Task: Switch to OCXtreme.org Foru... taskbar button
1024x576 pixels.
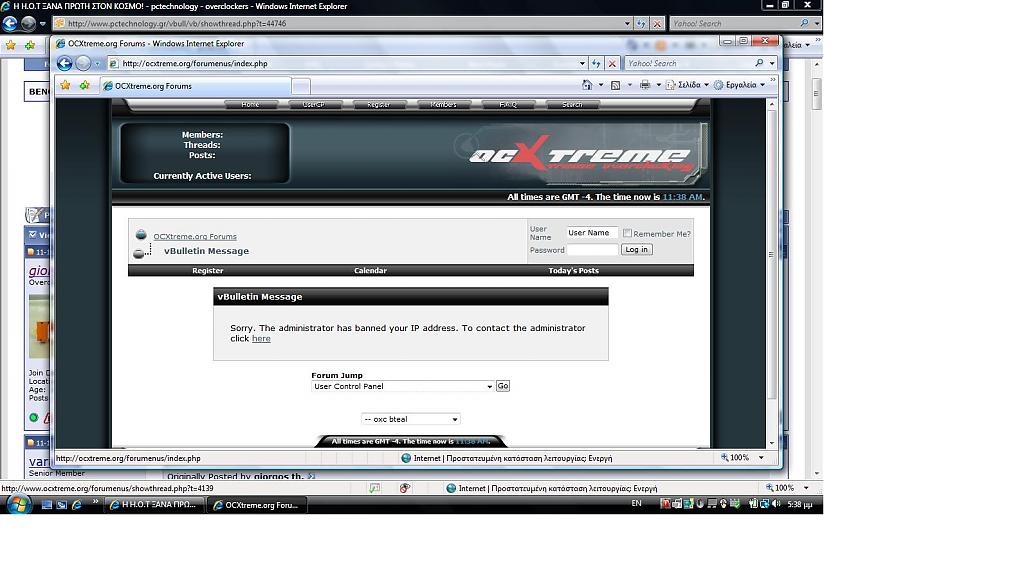Action: coord(257,505)
